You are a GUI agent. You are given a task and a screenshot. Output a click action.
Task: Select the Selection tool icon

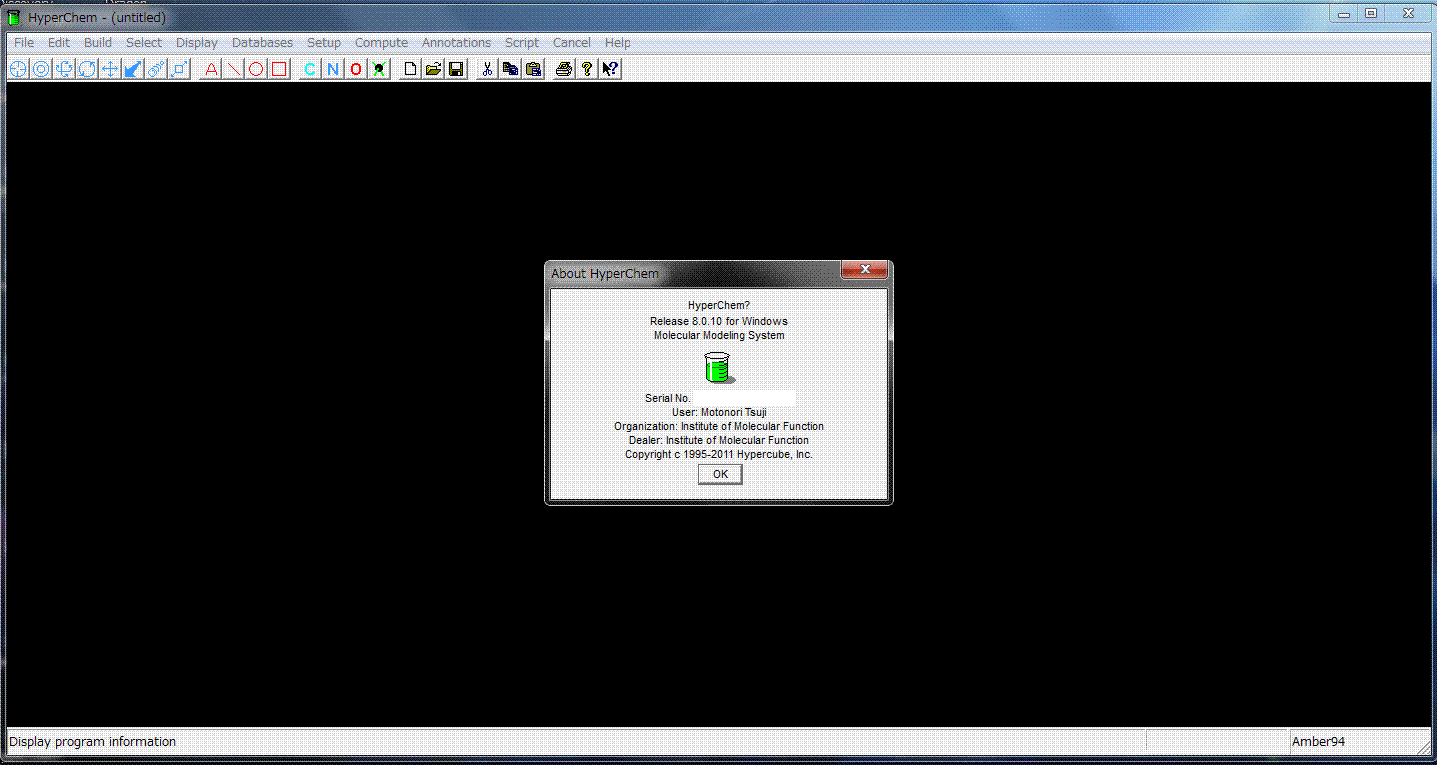click(41, 69)
